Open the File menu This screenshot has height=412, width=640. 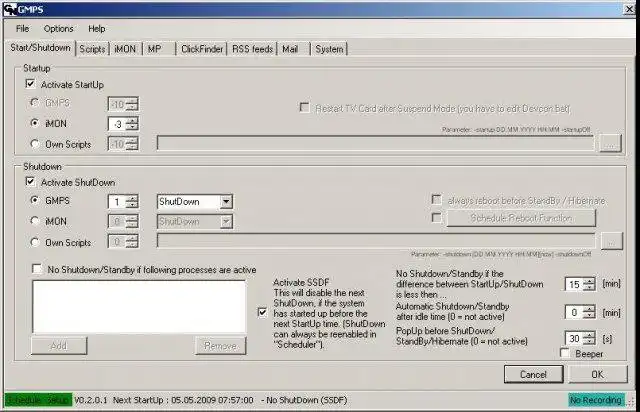[x=22, y=29]
